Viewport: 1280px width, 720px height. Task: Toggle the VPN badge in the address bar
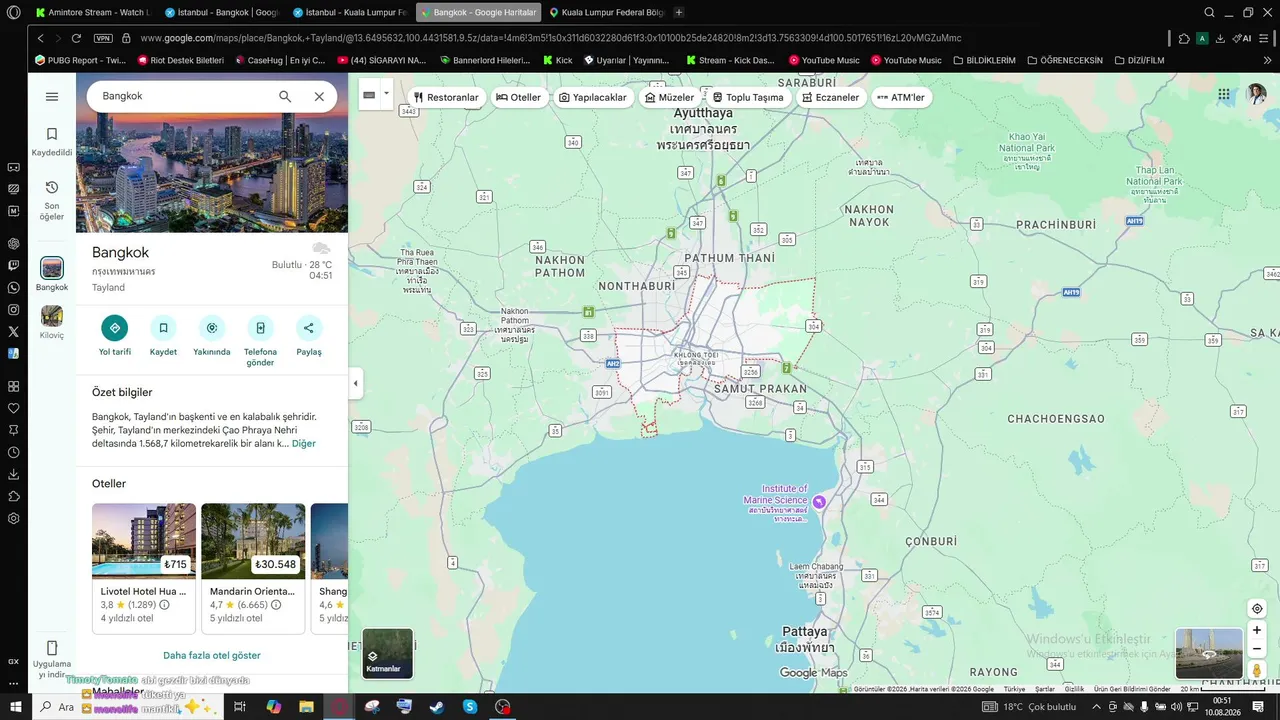pos(103,38)
